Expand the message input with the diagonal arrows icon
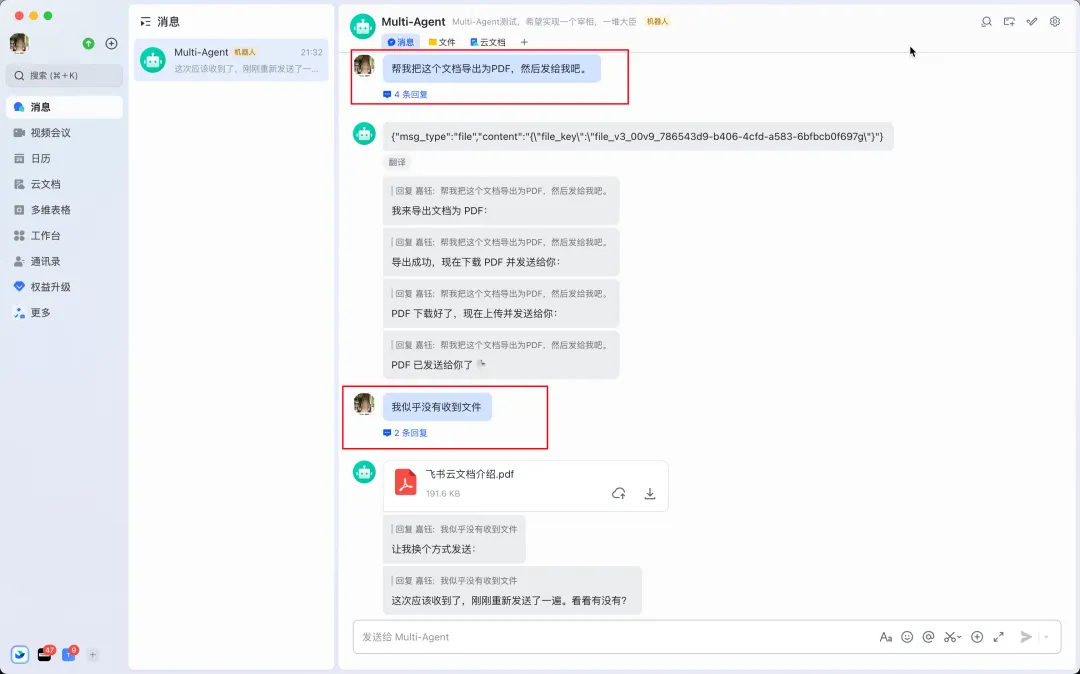 click(x=999, y=638)
